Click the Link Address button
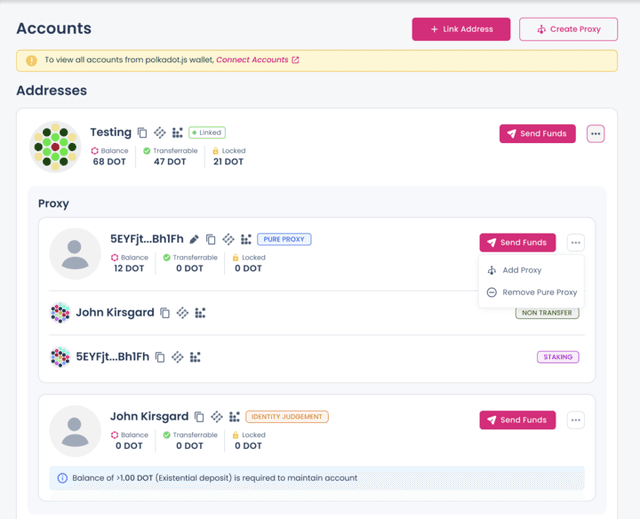Viewport: 640px width, 519px height. 461,29
